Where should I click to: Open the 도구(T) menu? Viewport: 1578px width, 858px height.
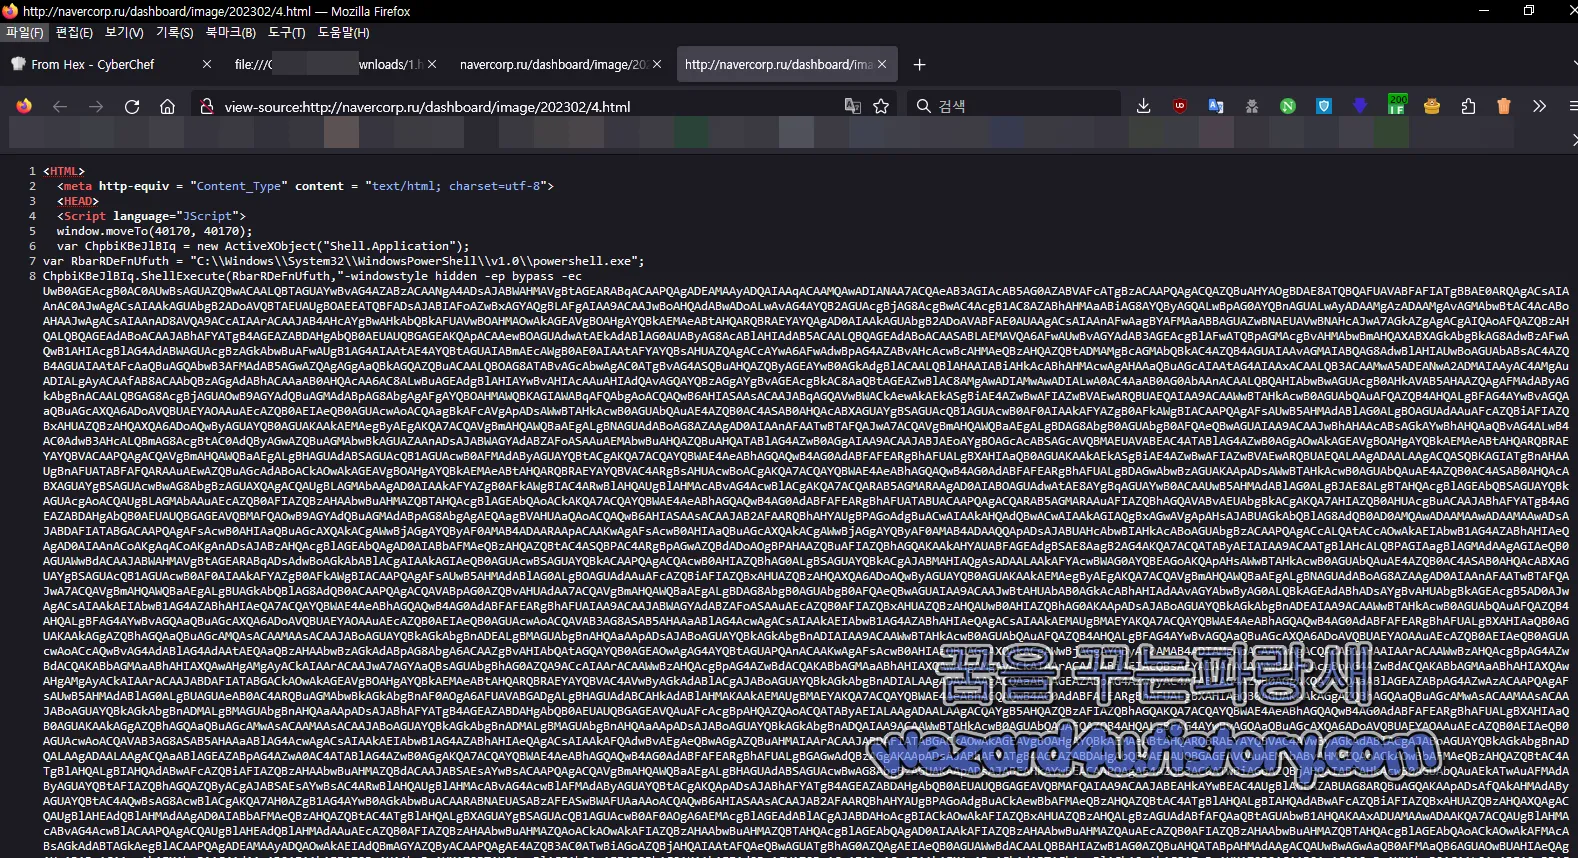tap(286, 33)
